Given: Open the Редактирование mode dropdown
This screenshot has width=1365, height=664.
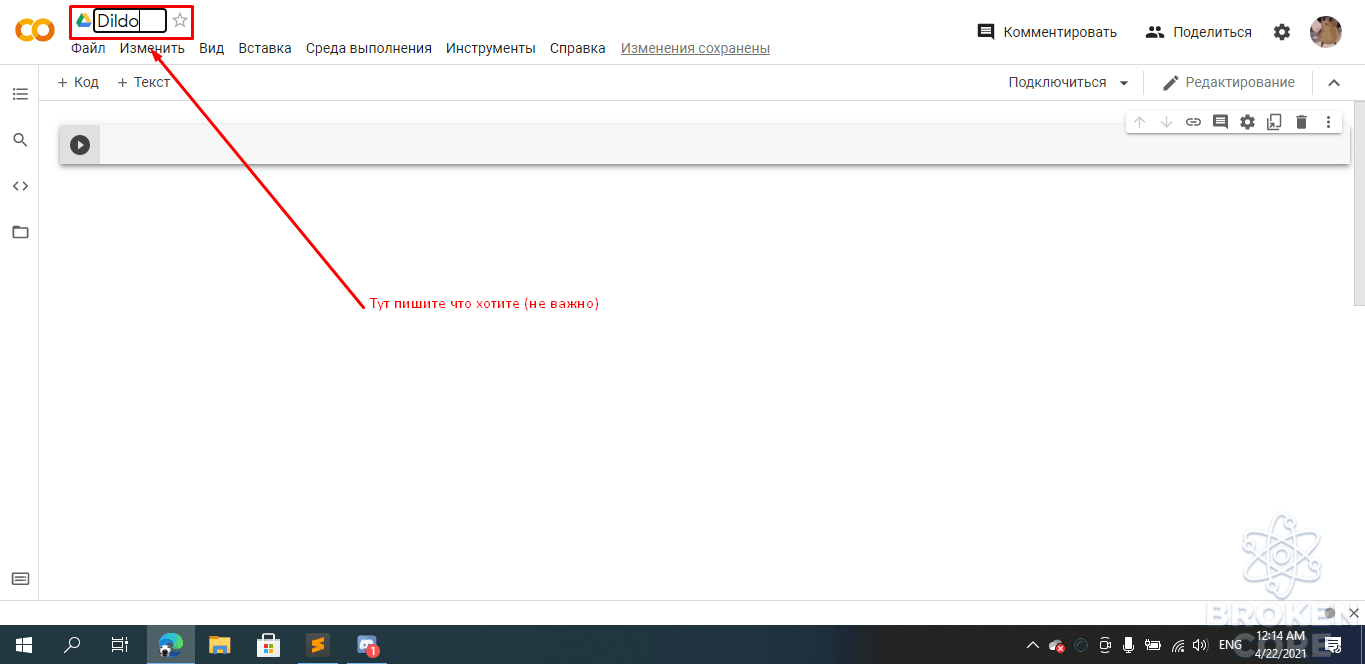Looking at the screenshot, I should (1228, 82).
